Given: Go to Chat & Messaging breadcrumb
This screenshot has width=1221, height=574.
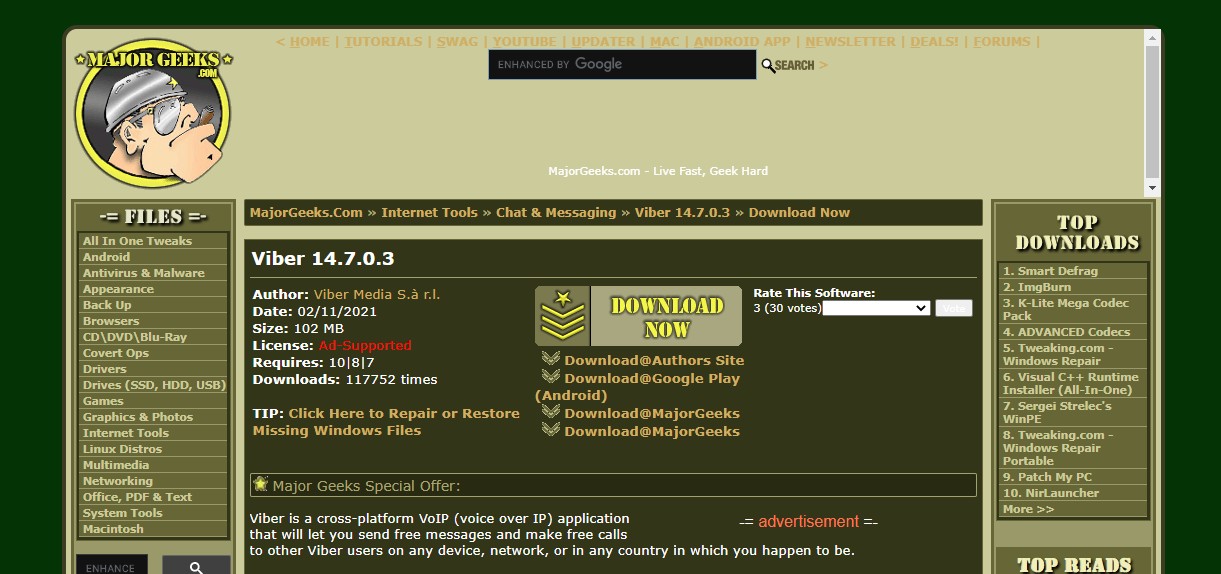Looking at the screenshot, I should [x=556, y=213].
